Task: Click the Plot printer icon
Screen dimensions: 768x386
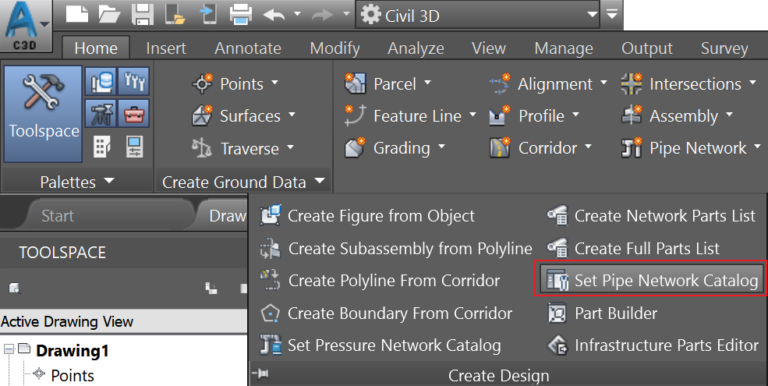Action: coord(241,14)
